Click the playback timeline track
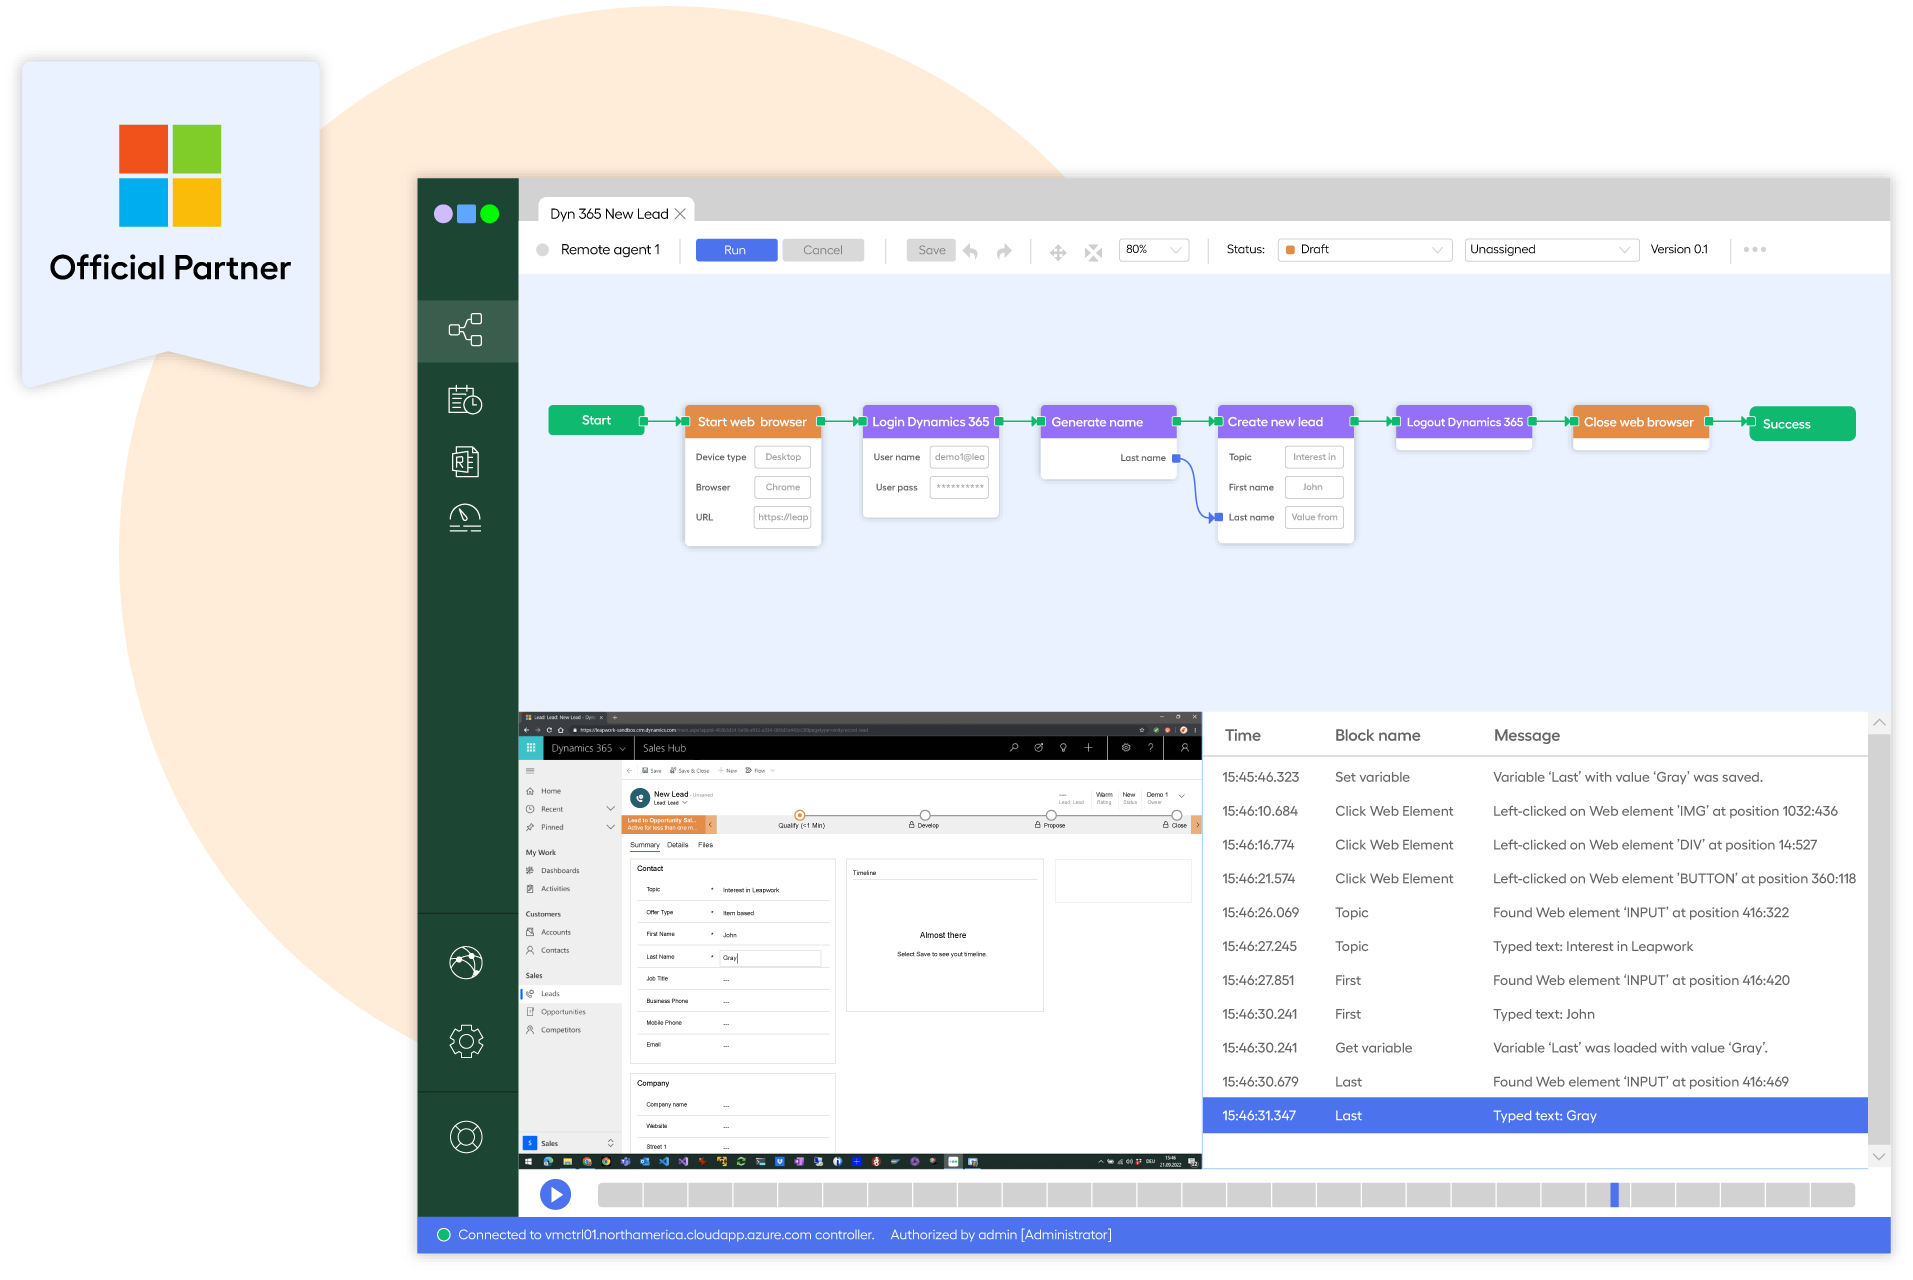 1226,1195
